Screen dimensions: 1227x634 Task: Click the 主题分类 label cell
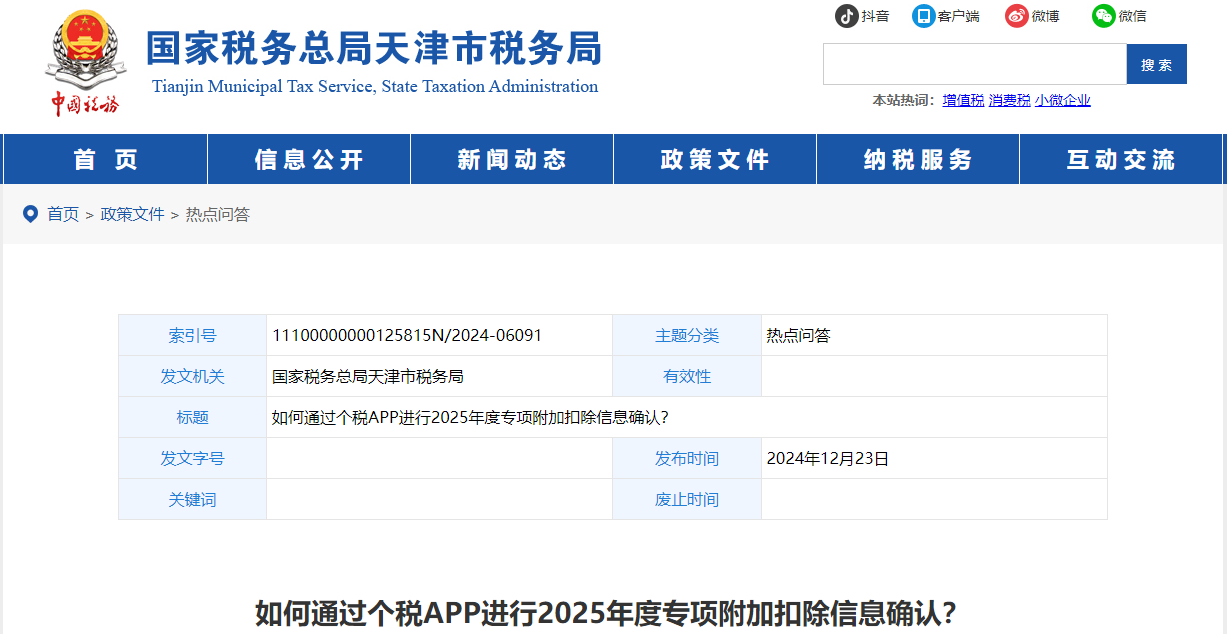(x=687, y=336)
